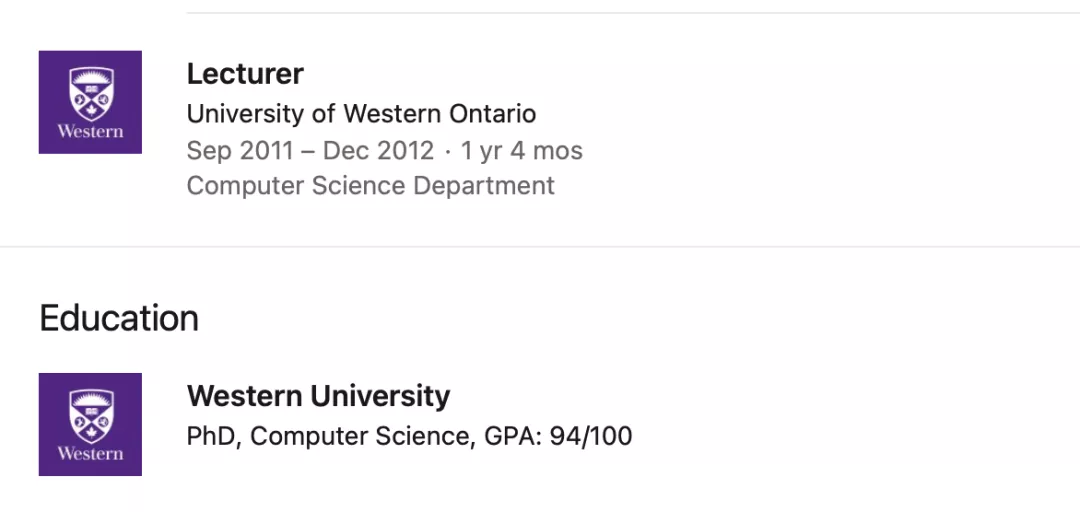
Task: Open Western University school entry
Action: pyautogui.click(x=318, y=396)
